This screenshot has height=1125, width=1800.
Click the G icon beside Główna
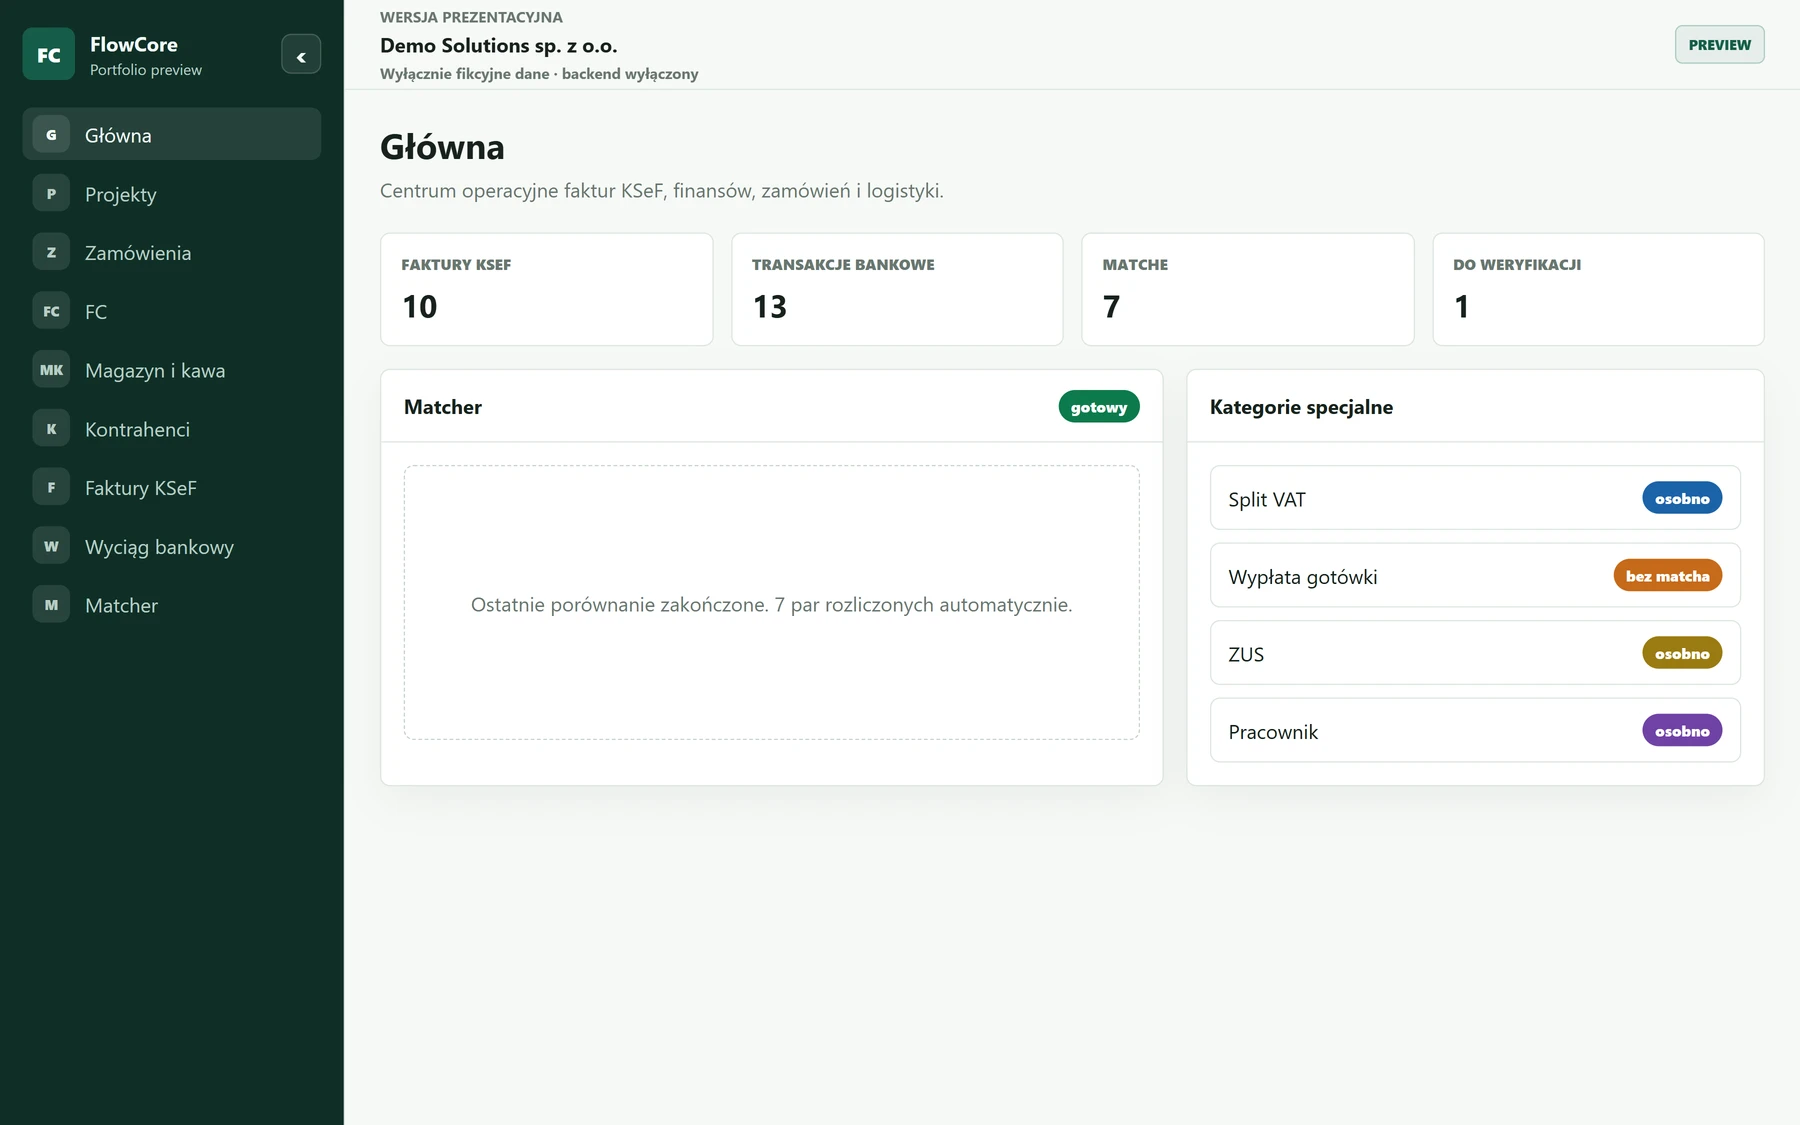[51, 135]
